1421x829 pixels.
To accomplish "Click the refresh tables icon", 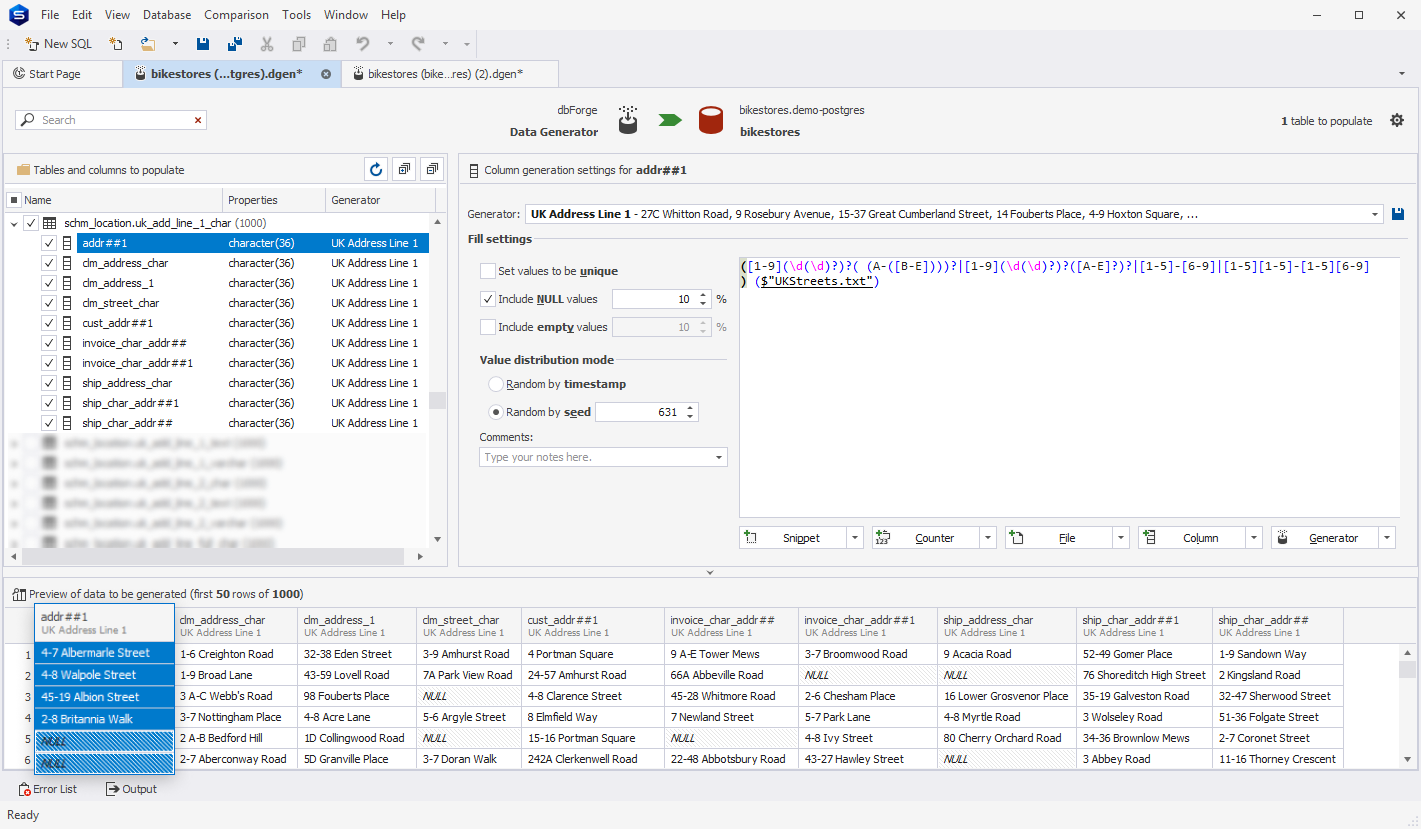I will (376, 169).
